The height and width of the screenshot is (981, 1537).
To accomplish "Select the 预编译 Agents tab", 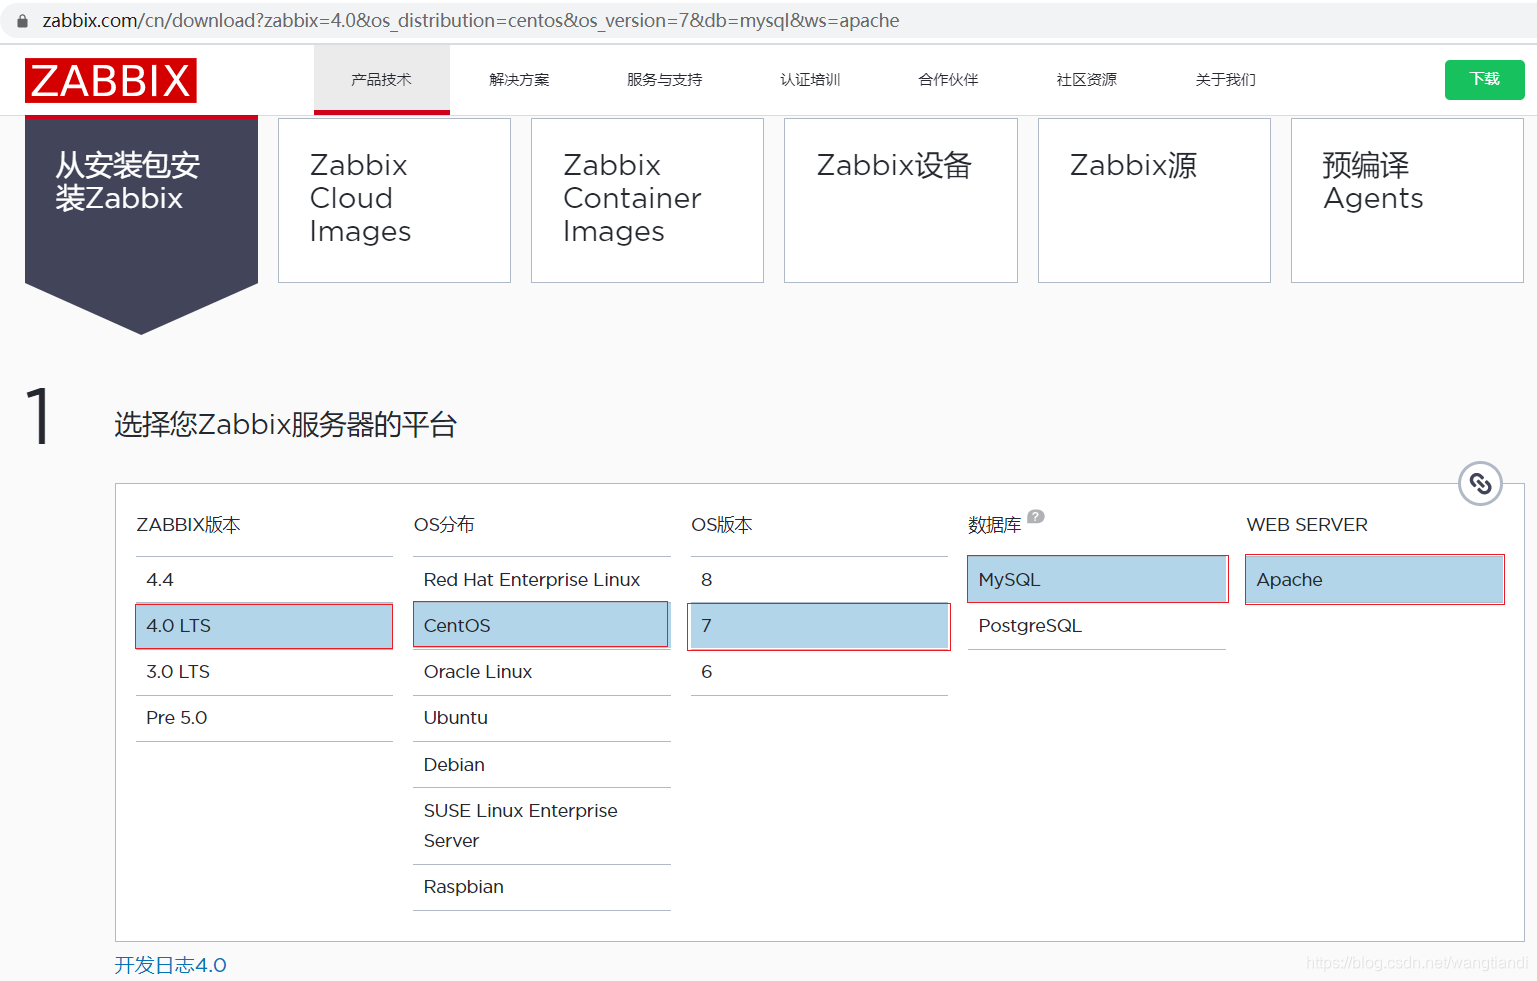I will (x=1407, y=200).
